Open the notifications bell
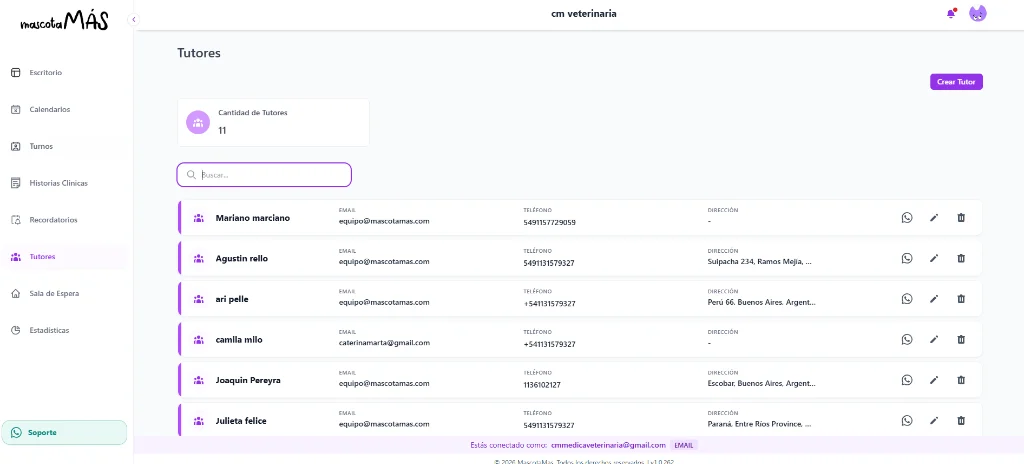Screen dimensions: 1024x464 pos(951,14)
